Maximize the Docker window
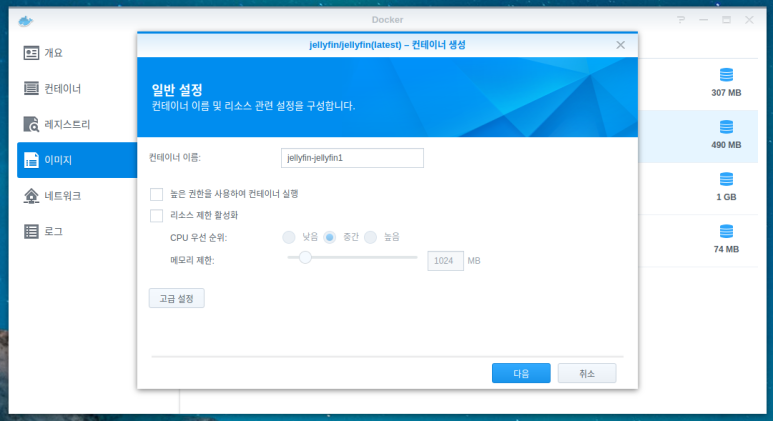Viewport: 773px width, 421px height. 726,20
